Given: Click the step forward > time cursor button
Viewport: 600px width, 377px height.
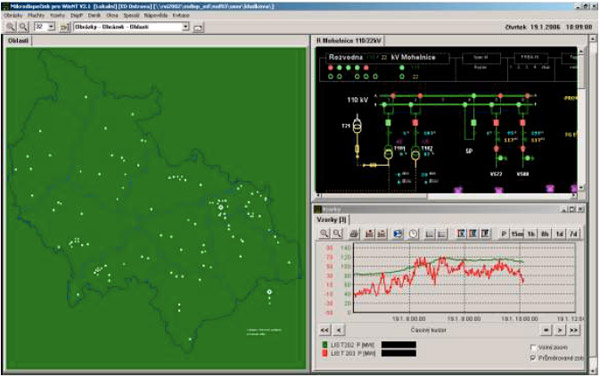Looking at the screenshot, I should tap(560, 330).
